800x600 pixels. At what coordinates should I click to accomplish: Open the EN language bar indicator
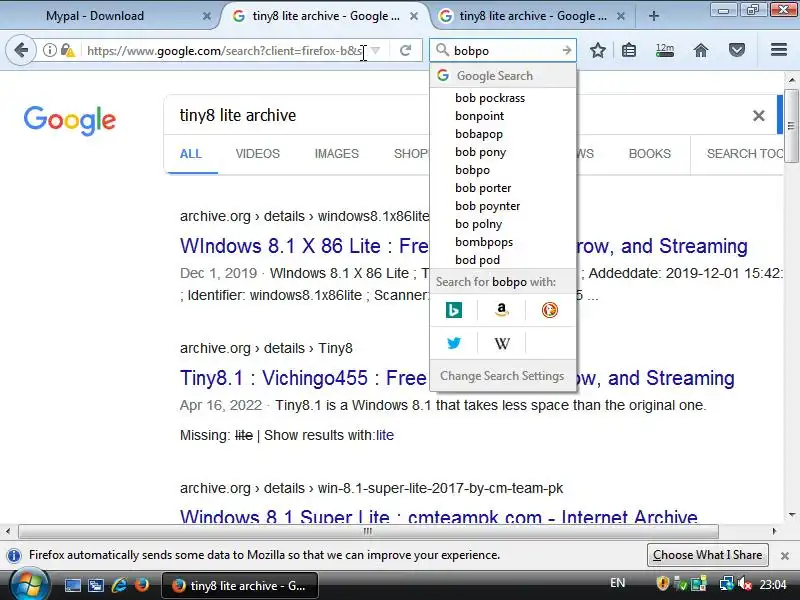click(617, 583)
